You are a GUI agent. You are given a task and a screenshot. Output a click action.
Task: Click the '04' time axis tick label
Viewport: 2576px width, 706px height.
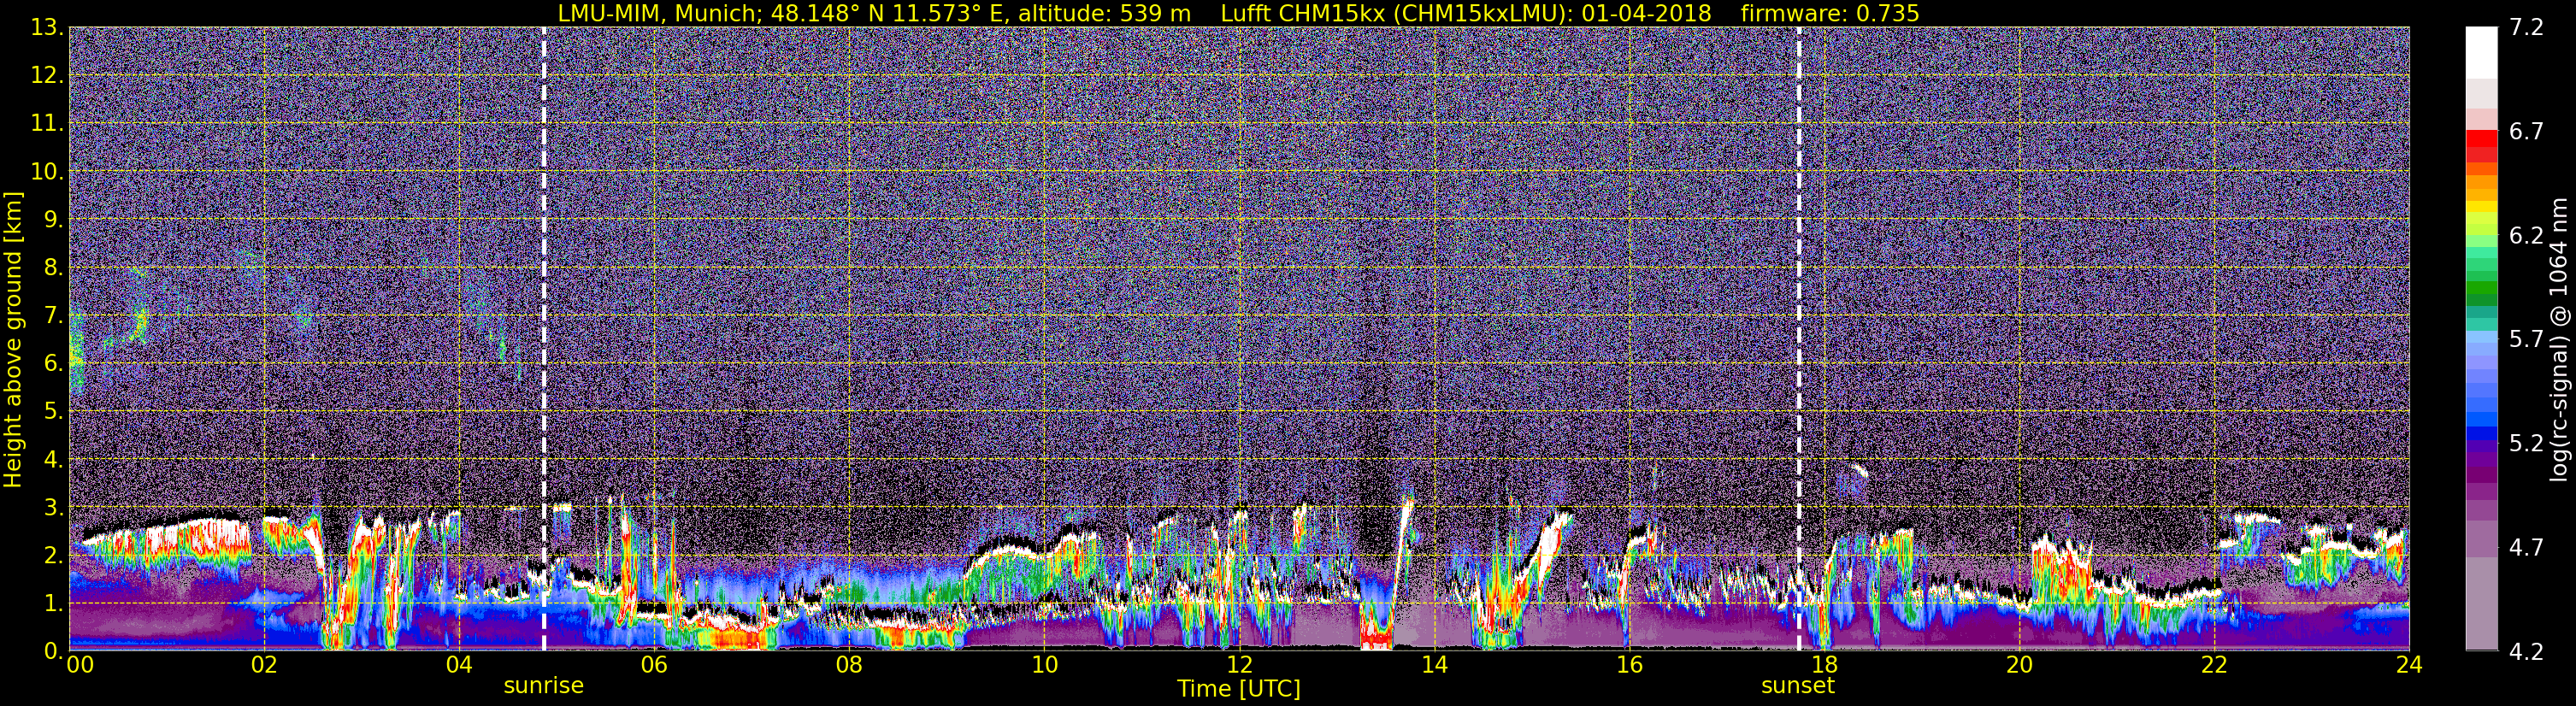tap(459, 666)
